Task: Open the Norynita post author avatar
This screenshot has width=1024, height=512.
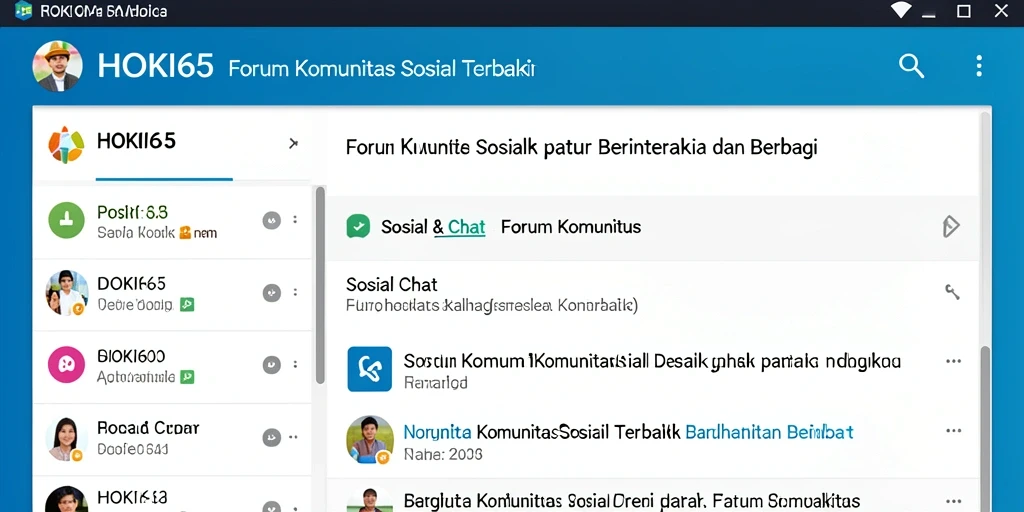Action: [x=370, y=440]
